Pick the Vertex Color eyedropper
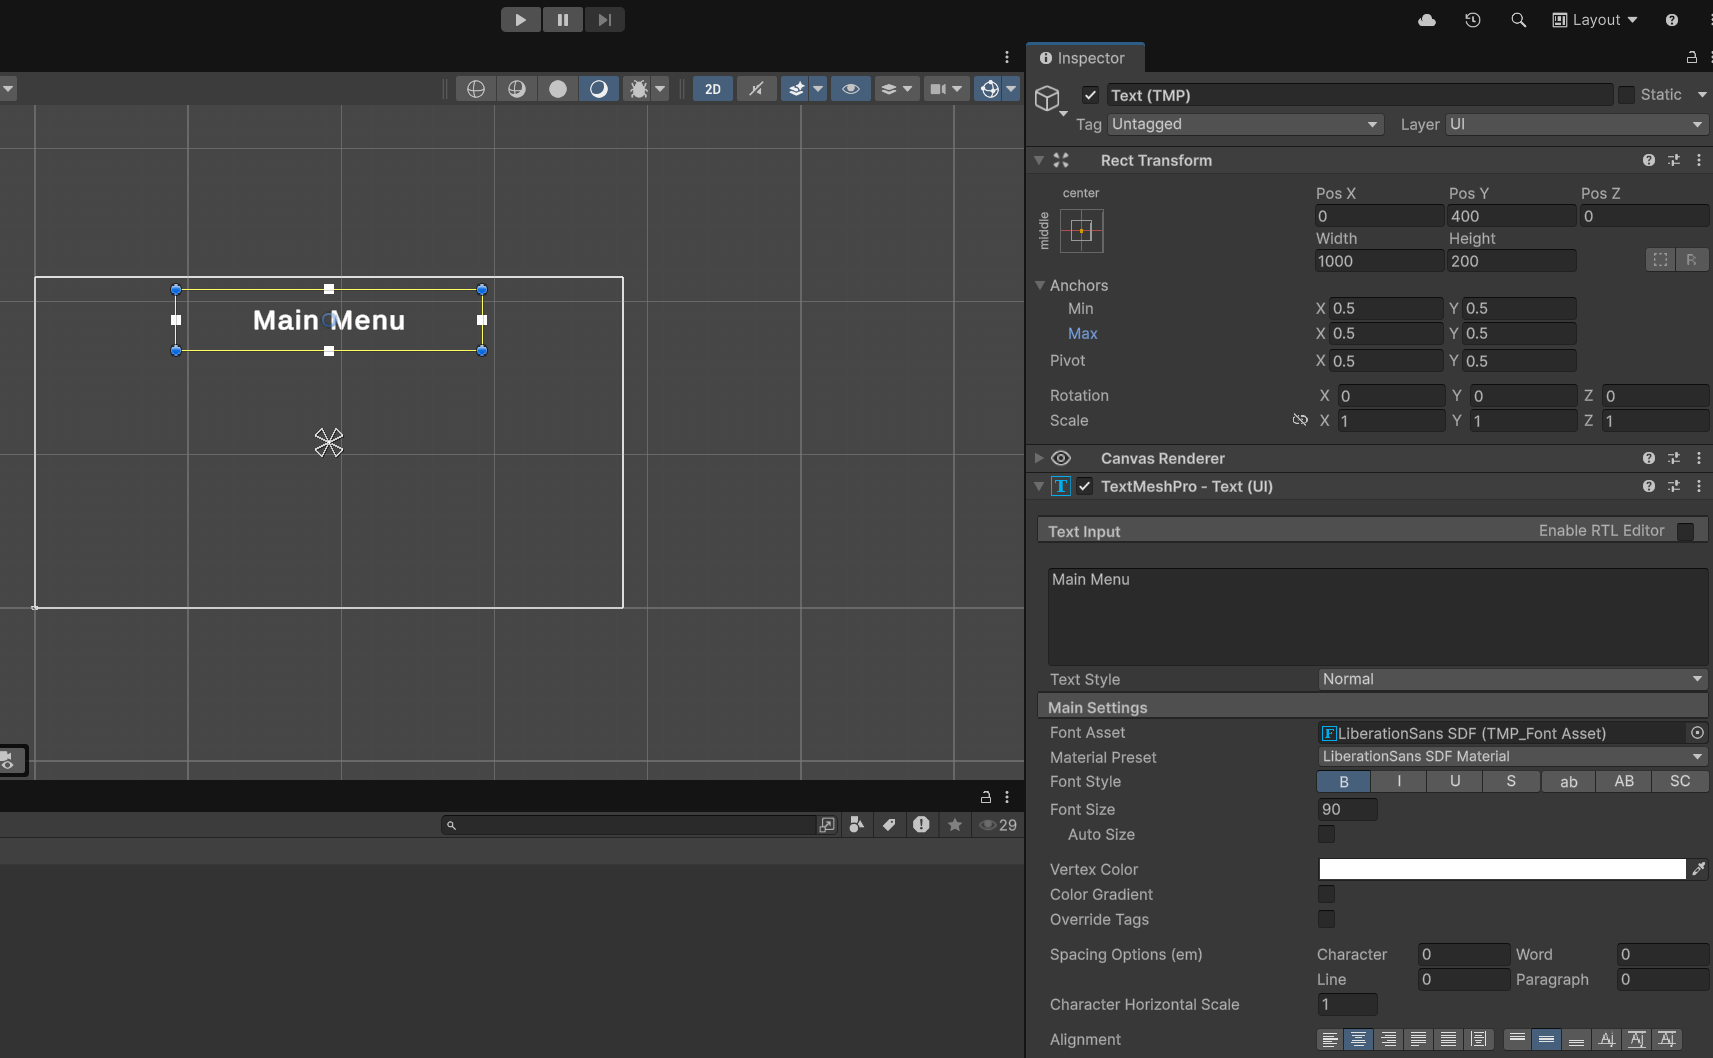This screenshot has height=1058, width=1713. (1698, 869)
